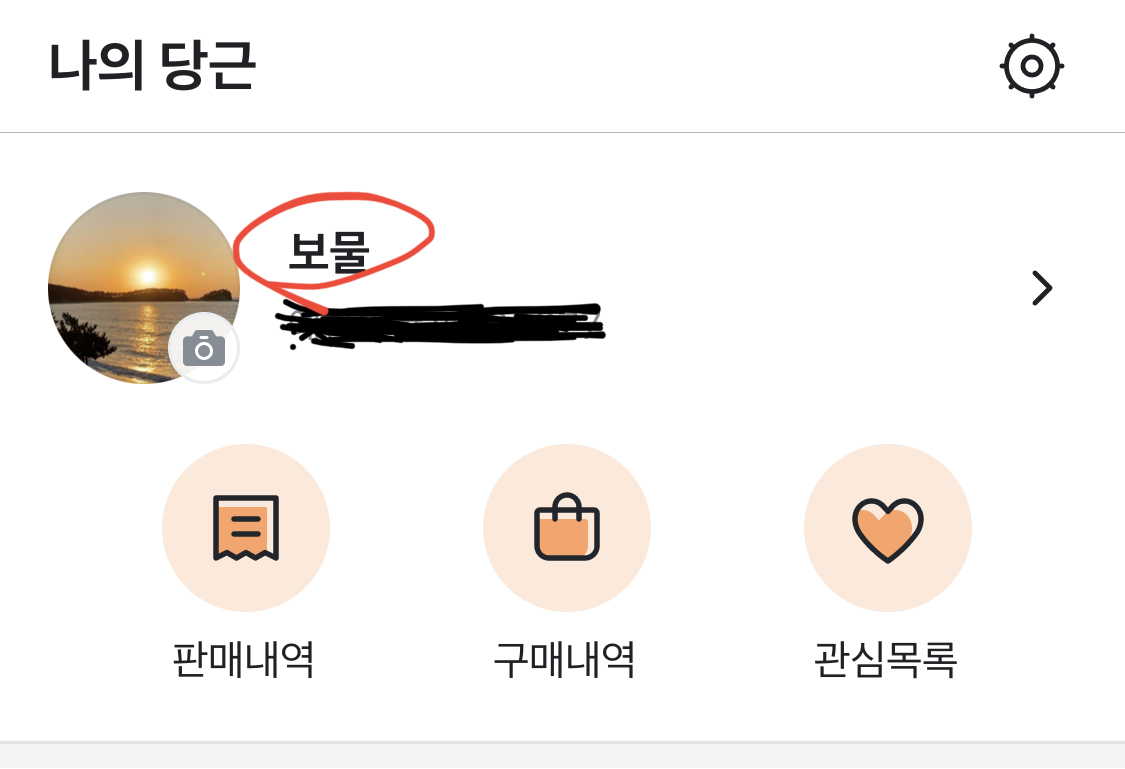Open the 구매내역 shopping bag icon
The width and height of the screenshot is (1125, 769).
coord(567,528)
